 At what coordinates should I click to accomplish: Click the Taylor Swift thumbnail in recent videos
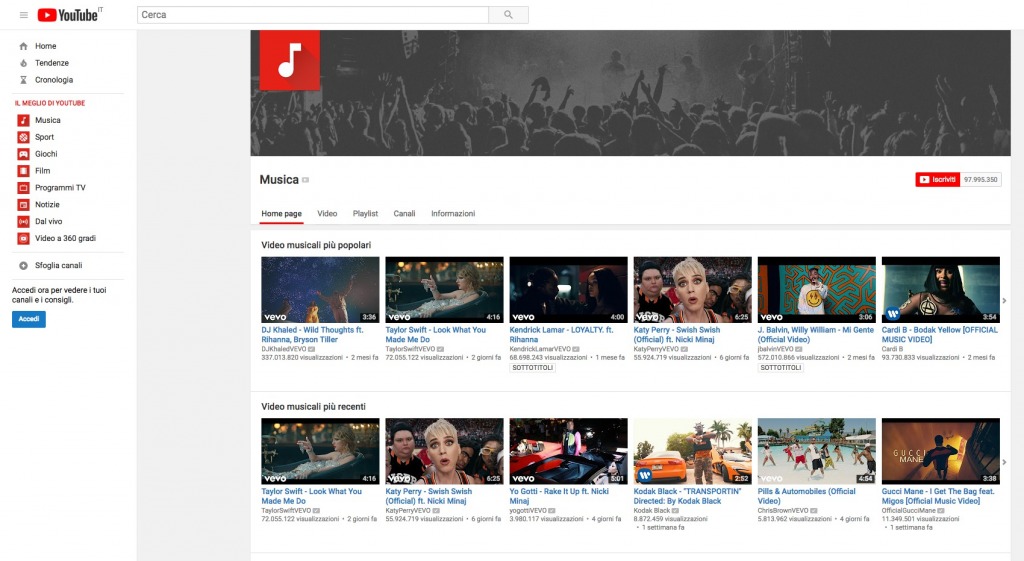pyautogui.click(x=320, y=451)
